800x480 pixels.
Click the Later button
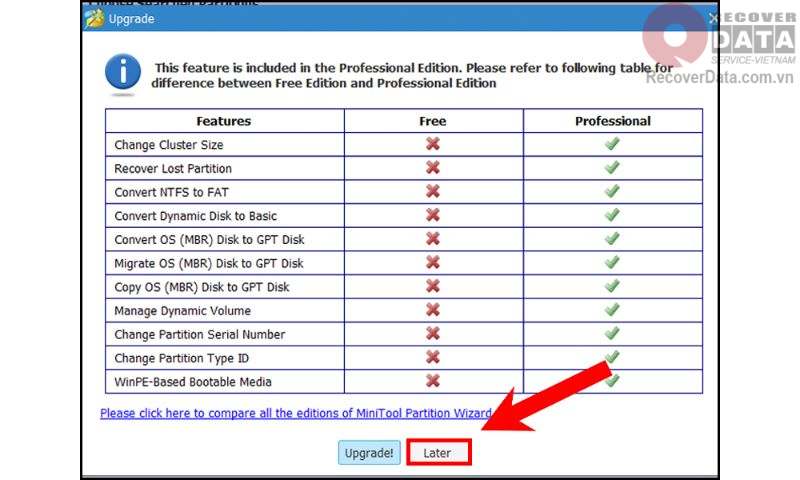point(437,452)
